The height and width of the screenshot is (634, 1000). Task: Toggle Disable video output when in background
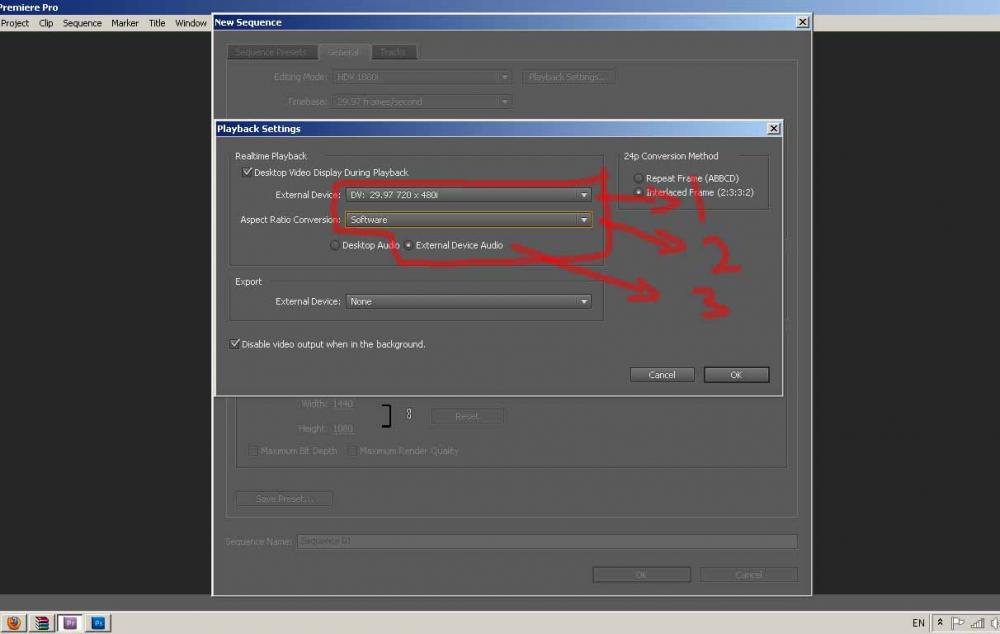pos(235,344)
